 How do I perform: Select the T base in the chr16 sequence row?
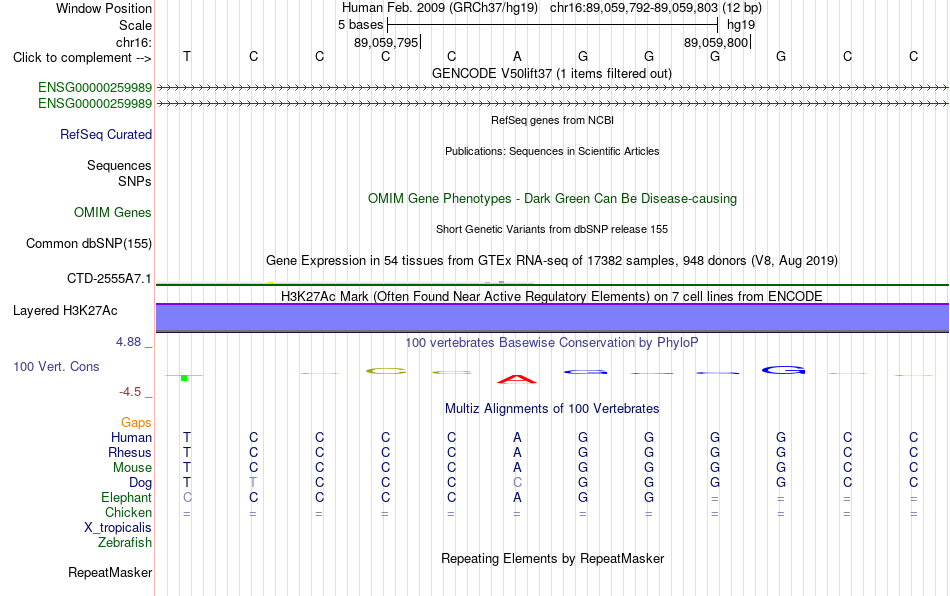(x=187, y=56)
